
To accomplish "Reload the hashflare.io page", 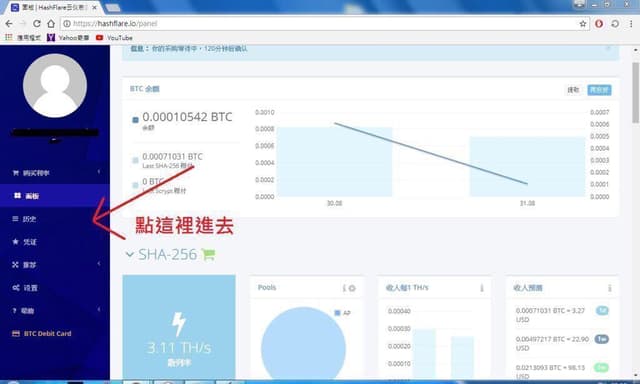I will [37, 24].
